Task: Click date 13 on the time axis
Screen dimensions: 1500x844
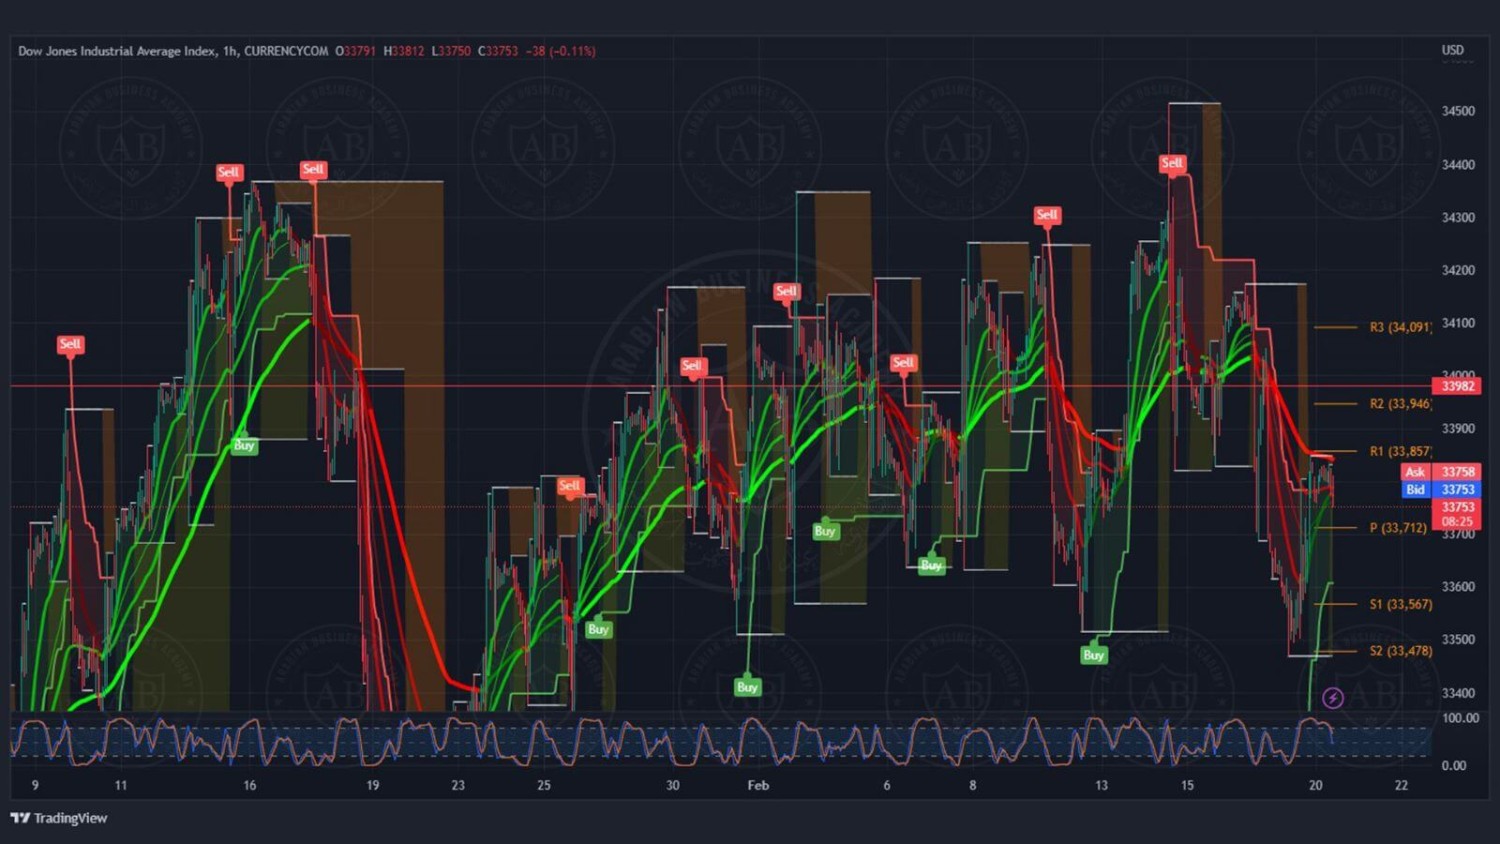Action: [x=1101, y=786]
